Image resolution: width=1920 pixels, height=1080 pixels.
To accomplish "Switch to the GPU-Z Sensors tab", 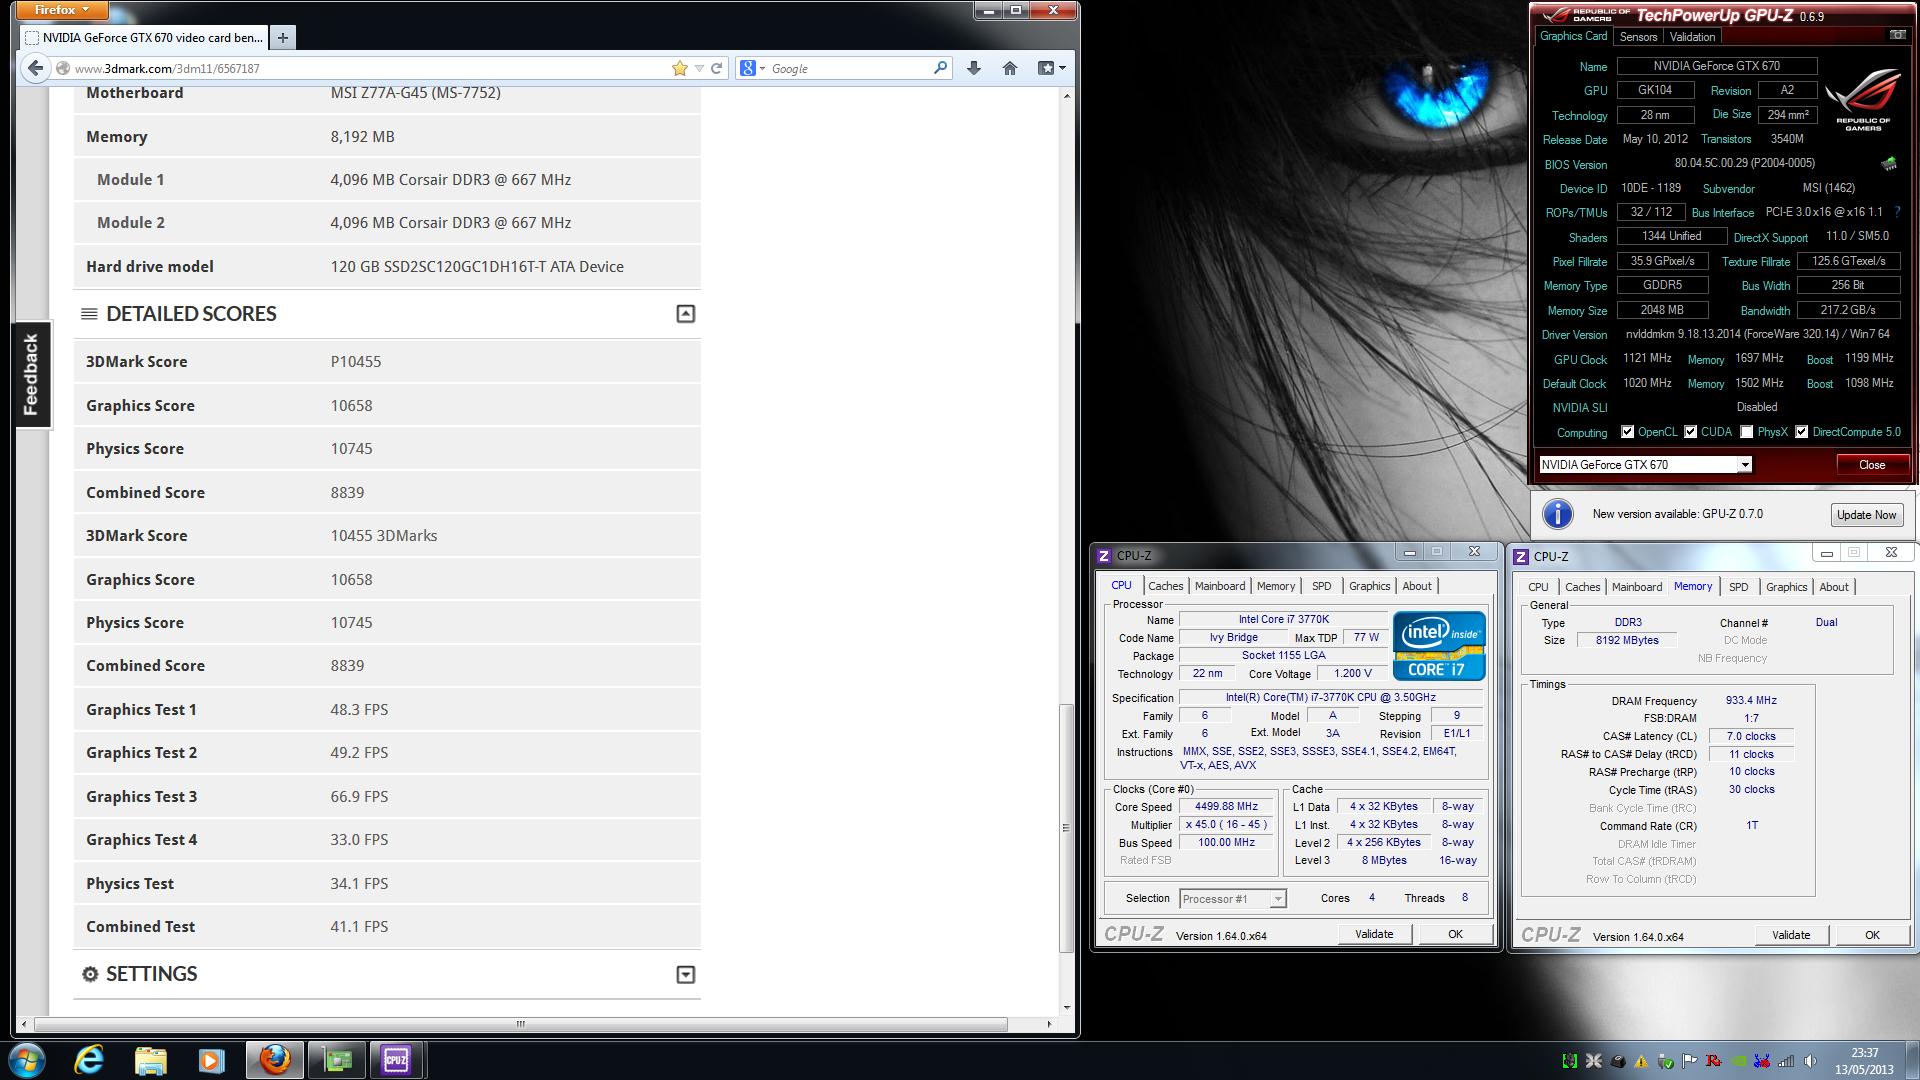I will (x=1638, y=37).
